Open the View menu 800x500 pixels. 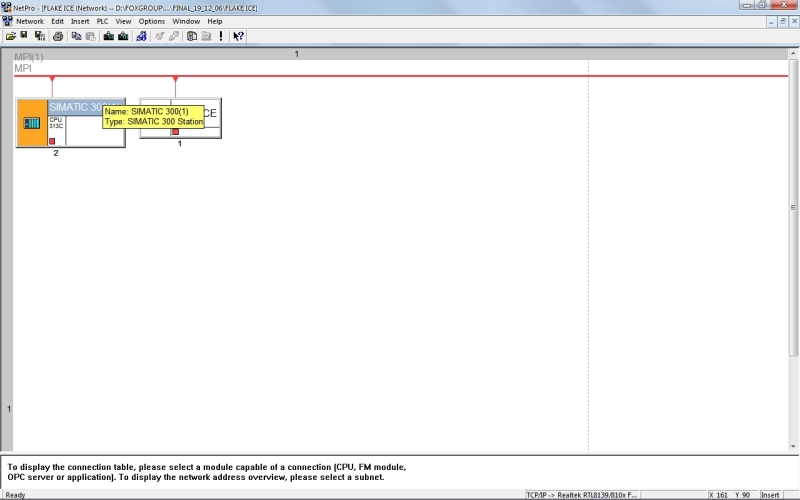[x=123, y=21]
